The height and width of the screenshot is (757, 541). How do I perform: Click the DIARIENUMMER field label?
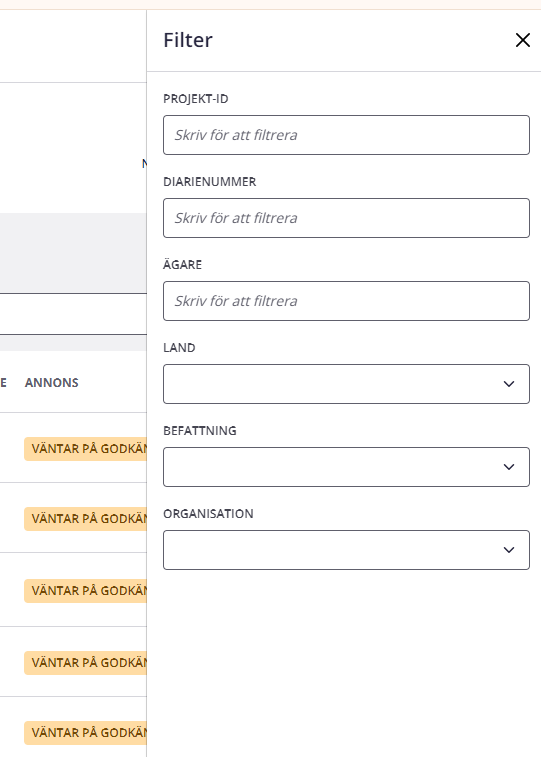point(209,182)
